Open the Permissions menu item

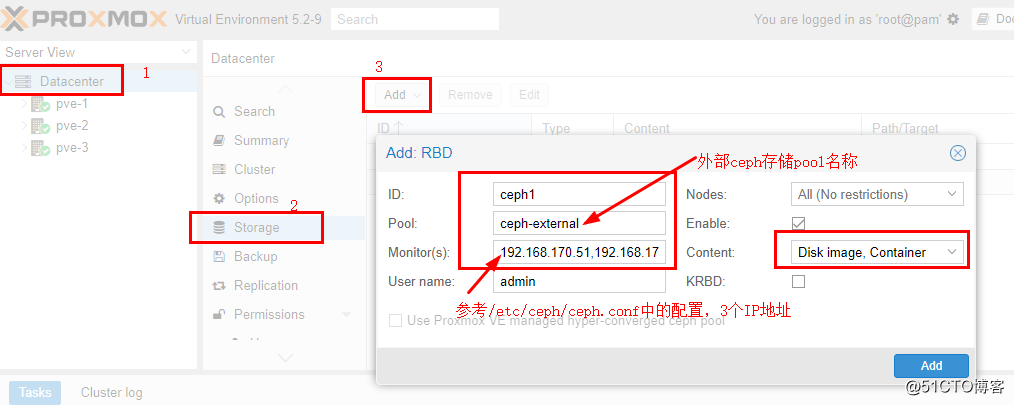(x=284, y=314)
